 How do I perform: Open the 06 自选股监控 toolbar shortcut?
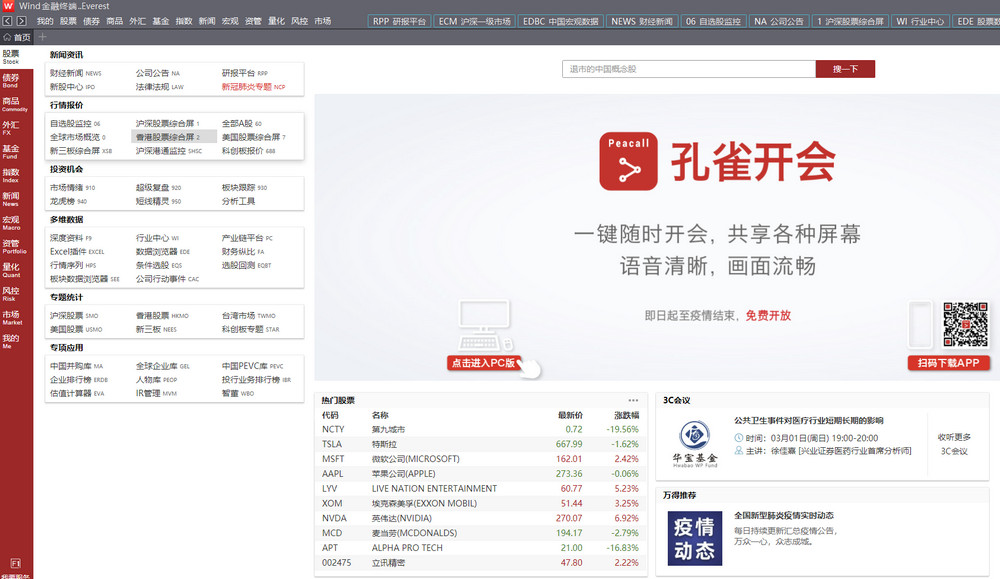pos(713,21)
